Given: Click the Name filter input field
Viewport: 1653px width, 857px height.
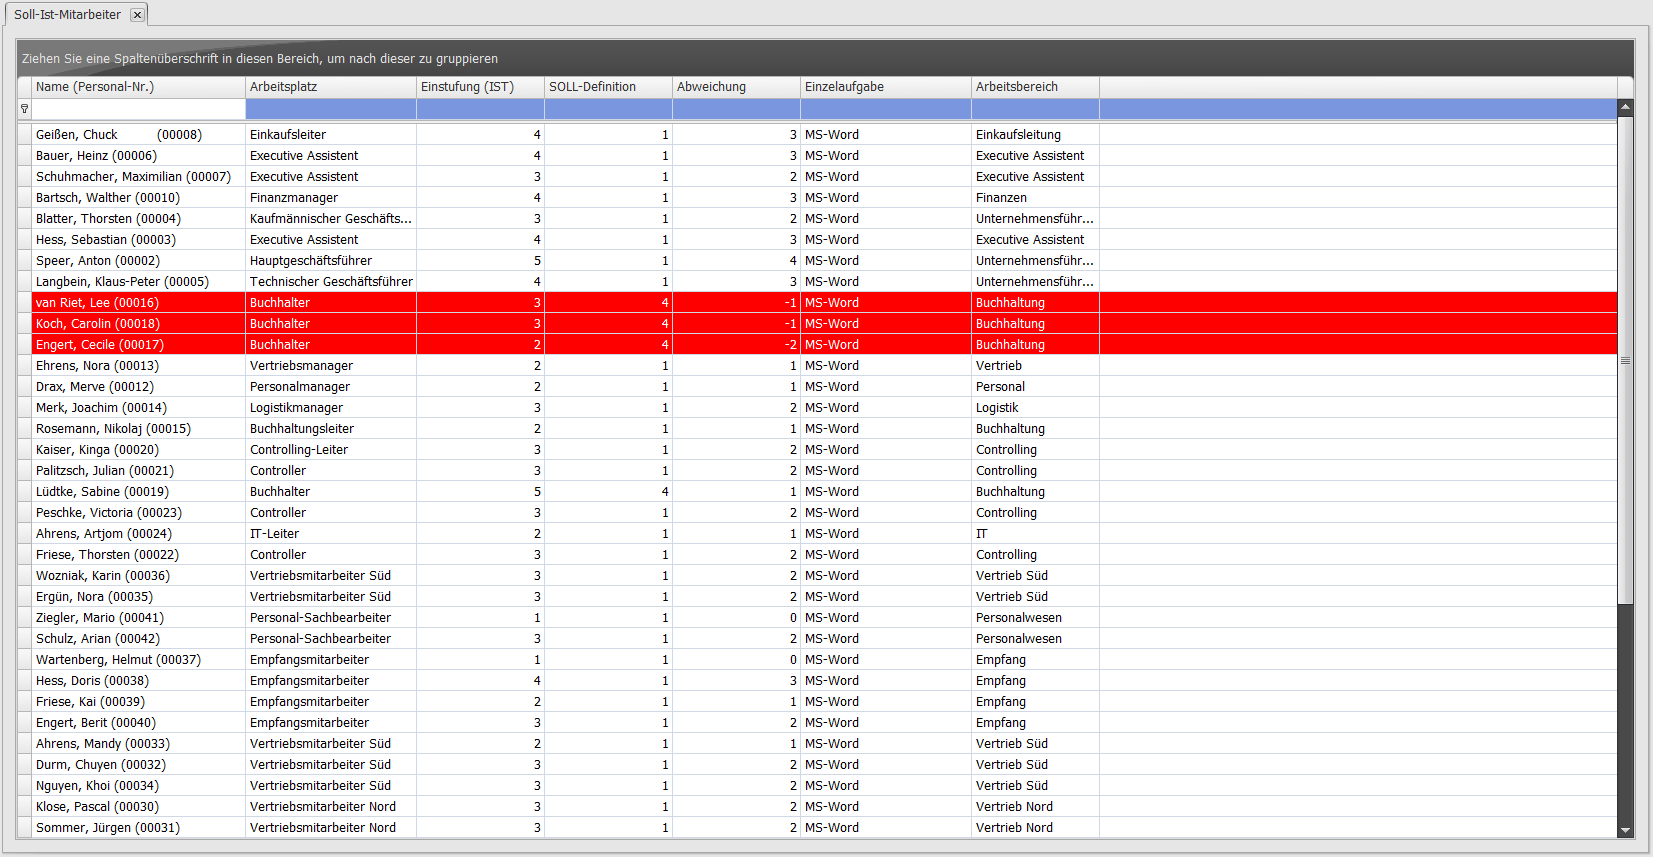Looking at the screenshot, I should click(x=138, y=109).
